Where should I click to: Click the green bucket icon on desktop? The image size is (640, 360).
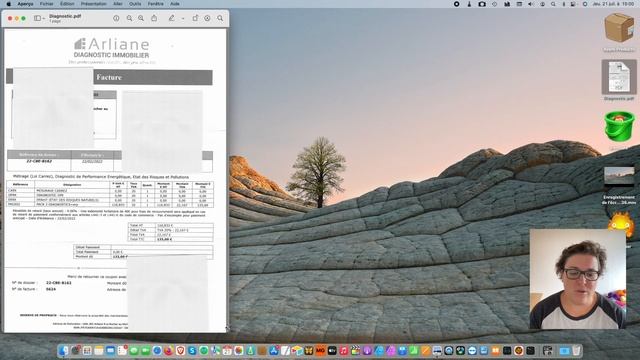coord(619,127)
